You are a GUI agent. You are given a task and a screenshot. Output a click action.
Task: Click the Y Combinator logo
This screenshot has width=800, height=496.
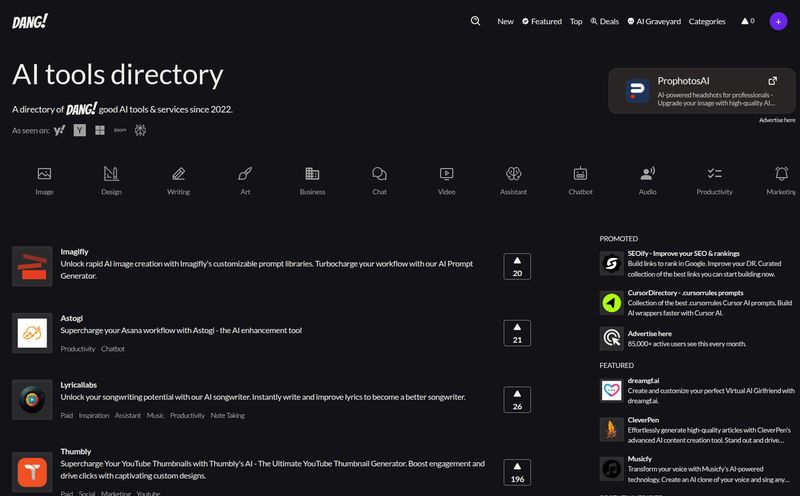[80, 130]
